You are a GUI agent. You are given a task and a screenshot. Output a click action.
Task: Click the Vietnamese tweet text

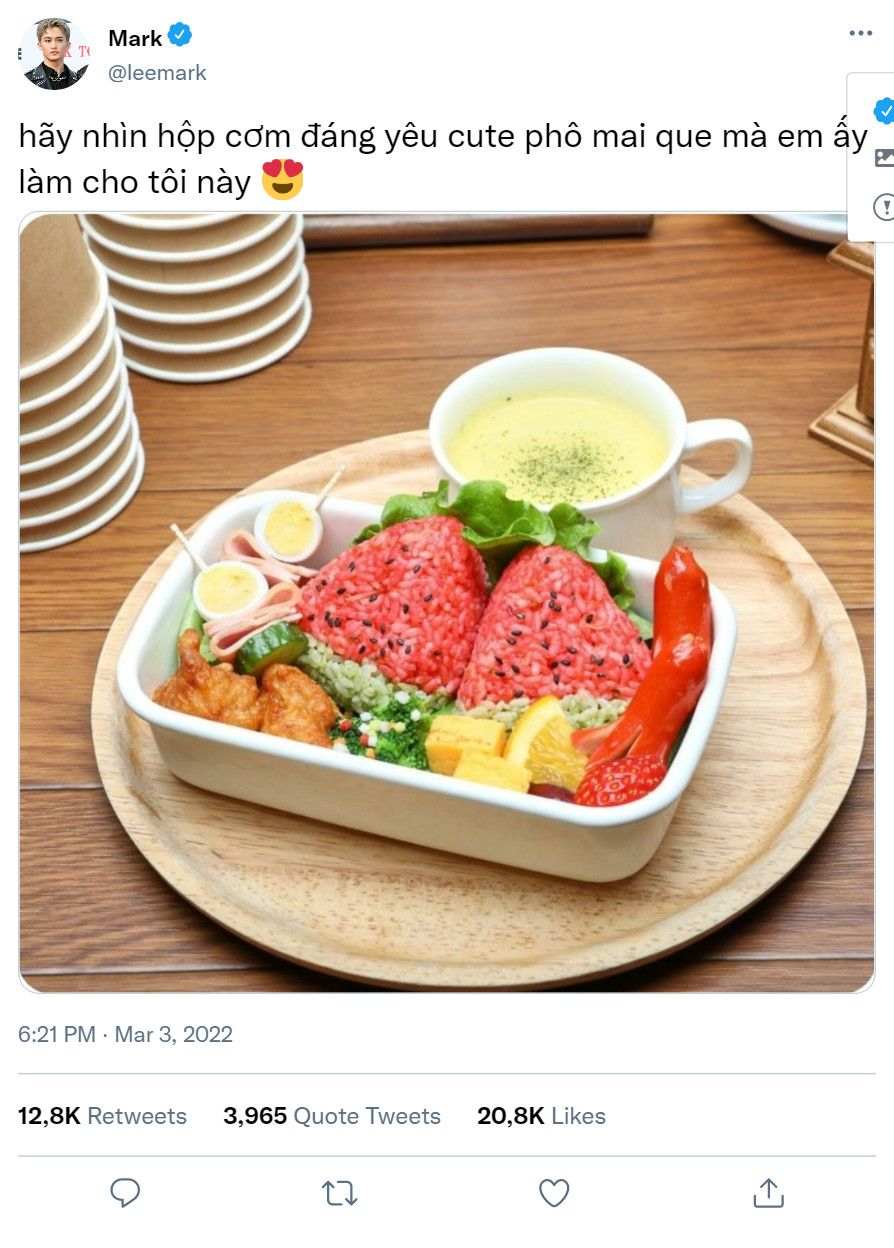[x=443, y=160]
